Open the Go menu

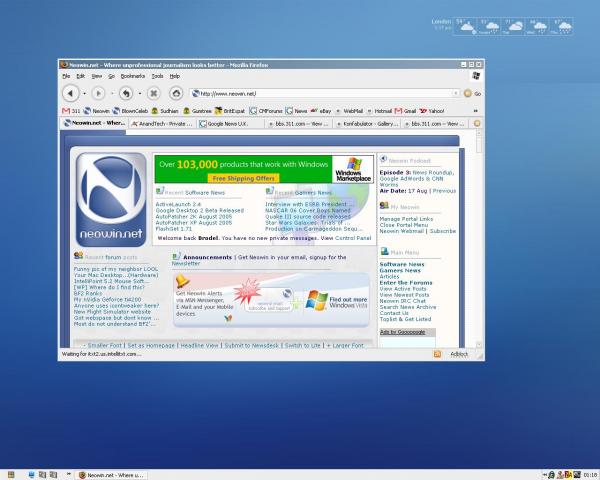pyautogui.click(x=111, y=76)
